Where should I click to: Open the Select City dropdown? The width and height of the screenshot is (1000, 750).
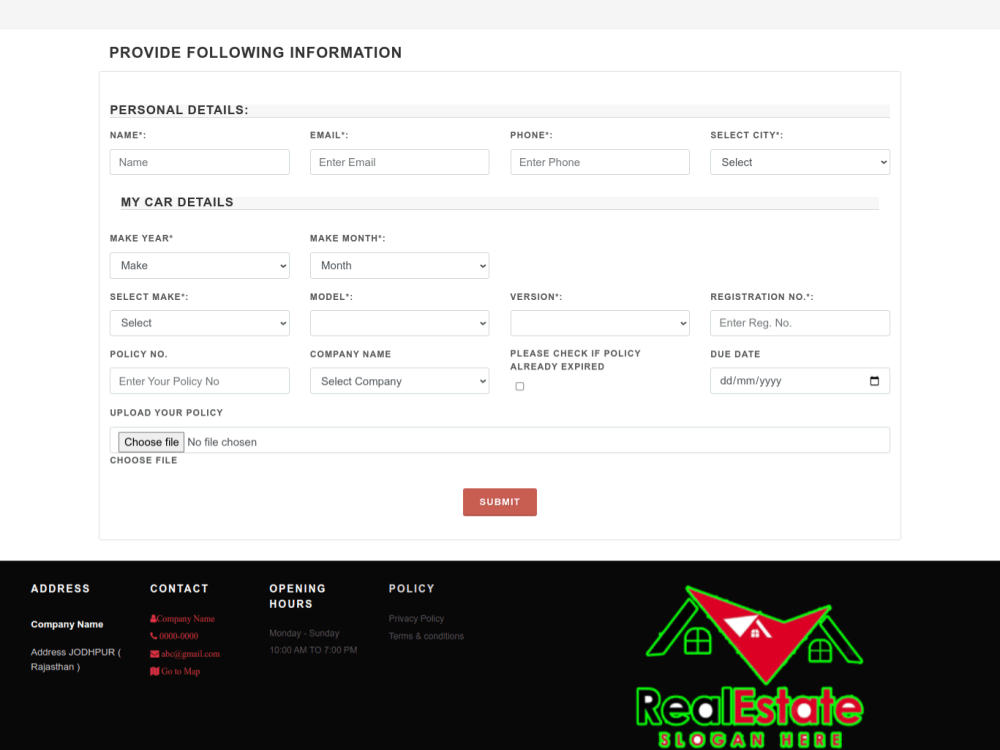[800, 162]
